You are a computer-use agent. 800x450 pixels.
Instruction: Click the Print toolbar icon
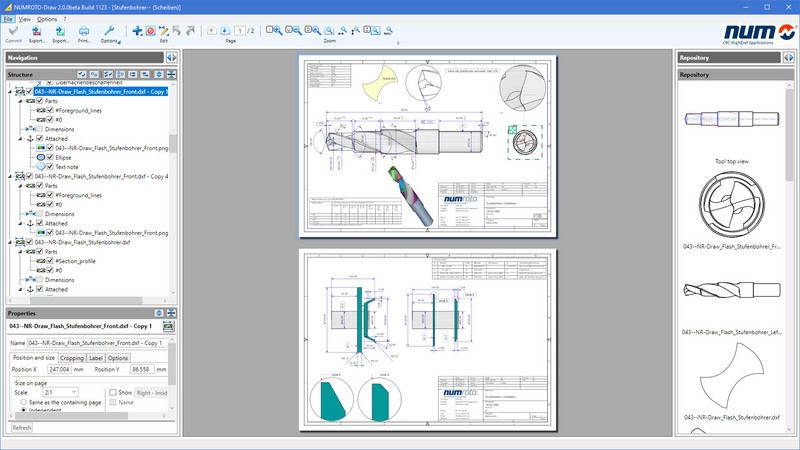(x=83, y=33)
